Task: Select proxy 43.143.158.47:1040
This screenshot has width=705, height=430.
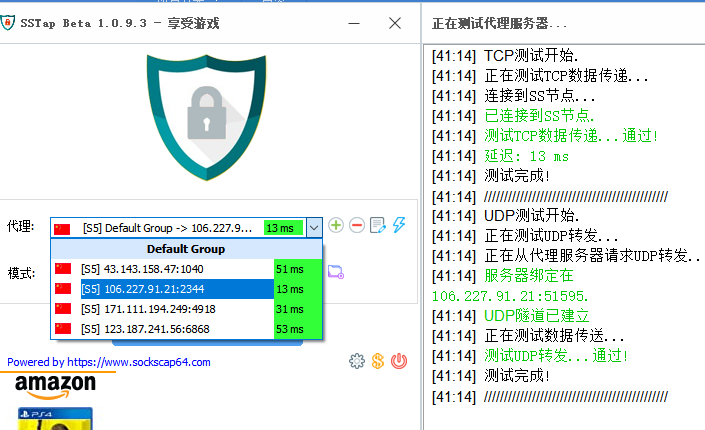Action: tap(187, 269)
